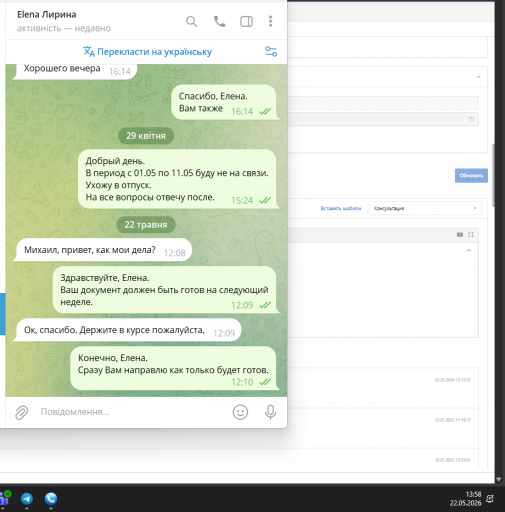This screenshot has height=512, width=505.
Task: Open the taskbar clock showing 13:58
Action: [465, 499]
